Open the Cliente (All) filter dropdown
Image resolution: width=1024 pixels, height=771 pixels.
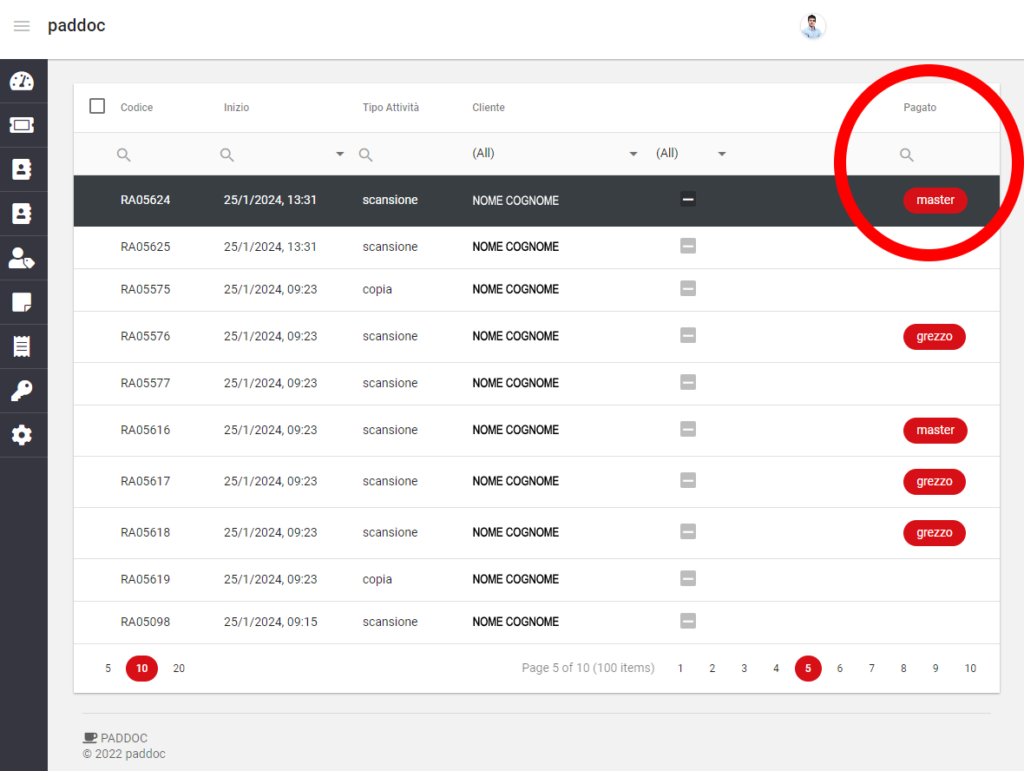coord(554,153)
